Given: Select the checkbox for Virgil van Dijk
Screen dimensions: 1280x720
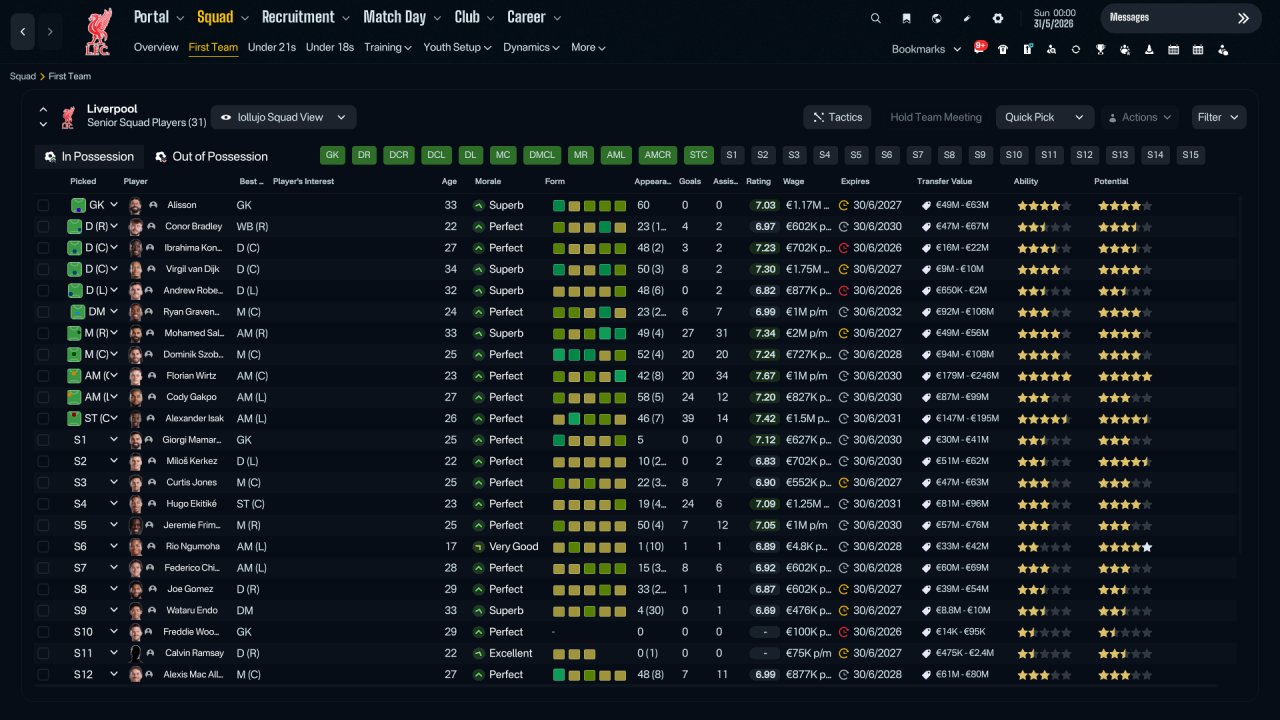Looking at the screenshot, I should 43,269.
